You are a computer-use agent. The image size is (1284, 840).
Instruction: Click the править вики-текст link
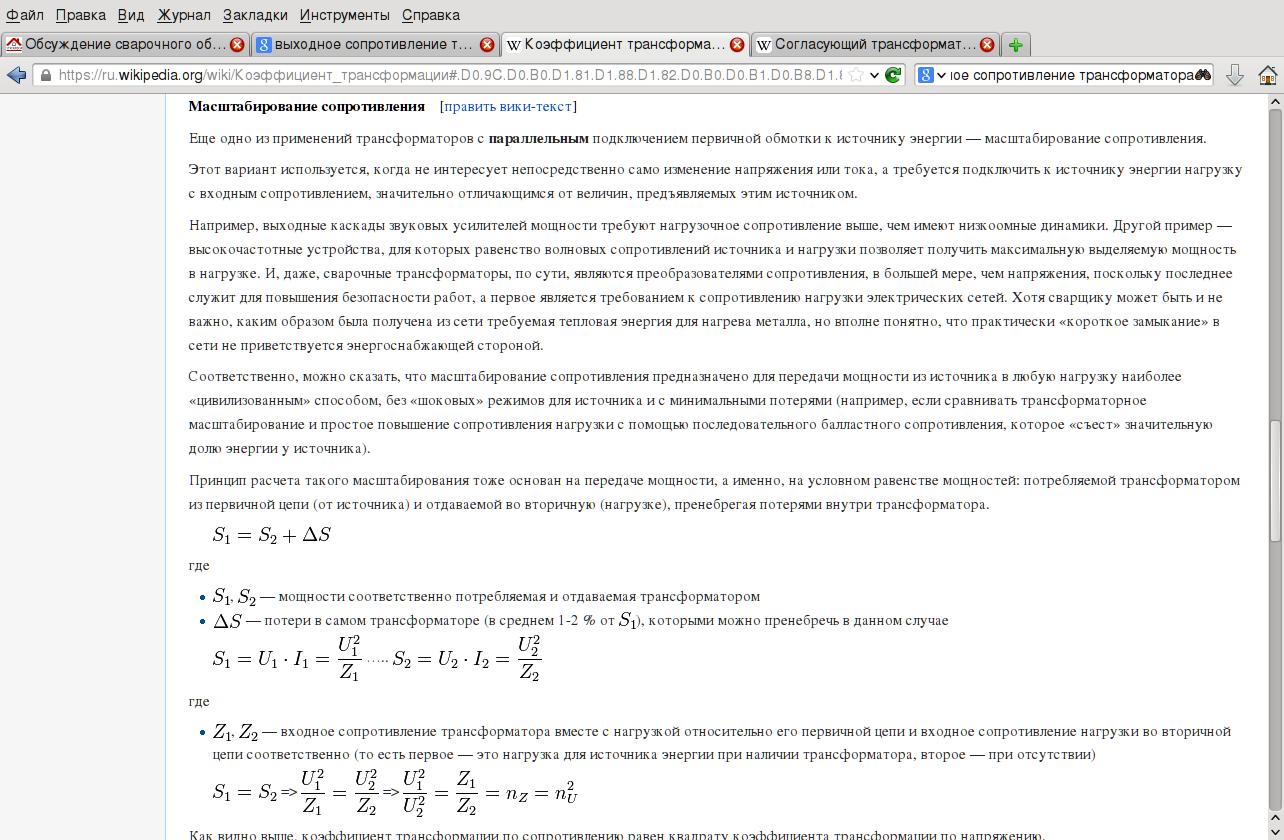(x=508, y=106)
